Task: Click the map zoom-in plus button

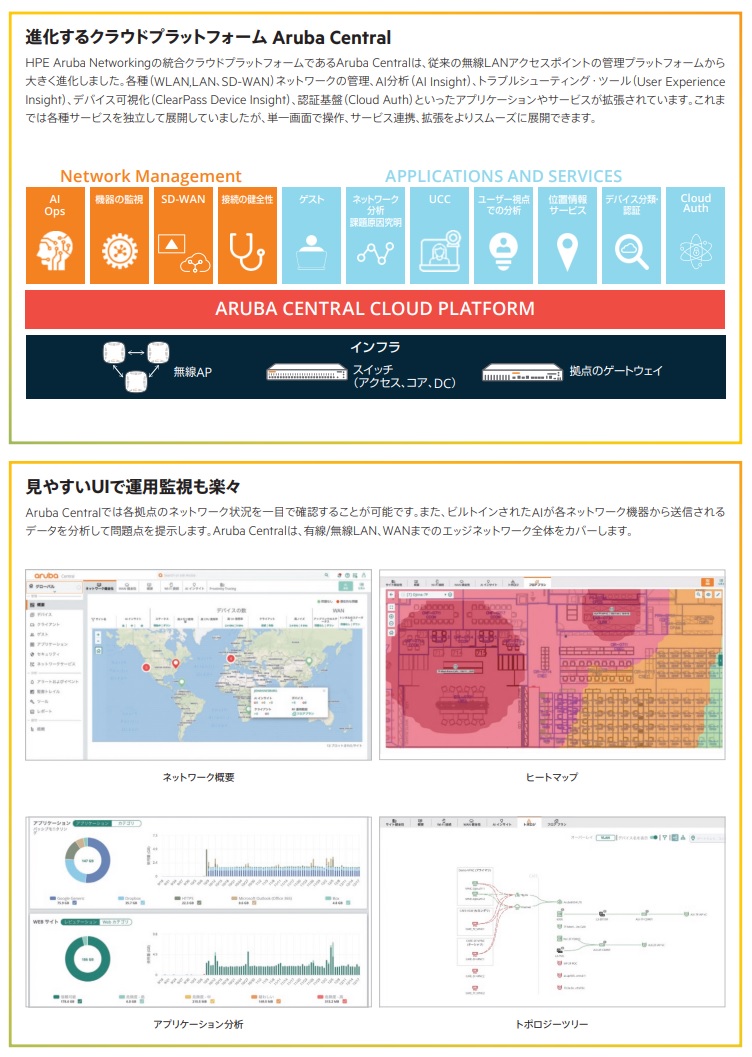Action: [x=98, y=634]
